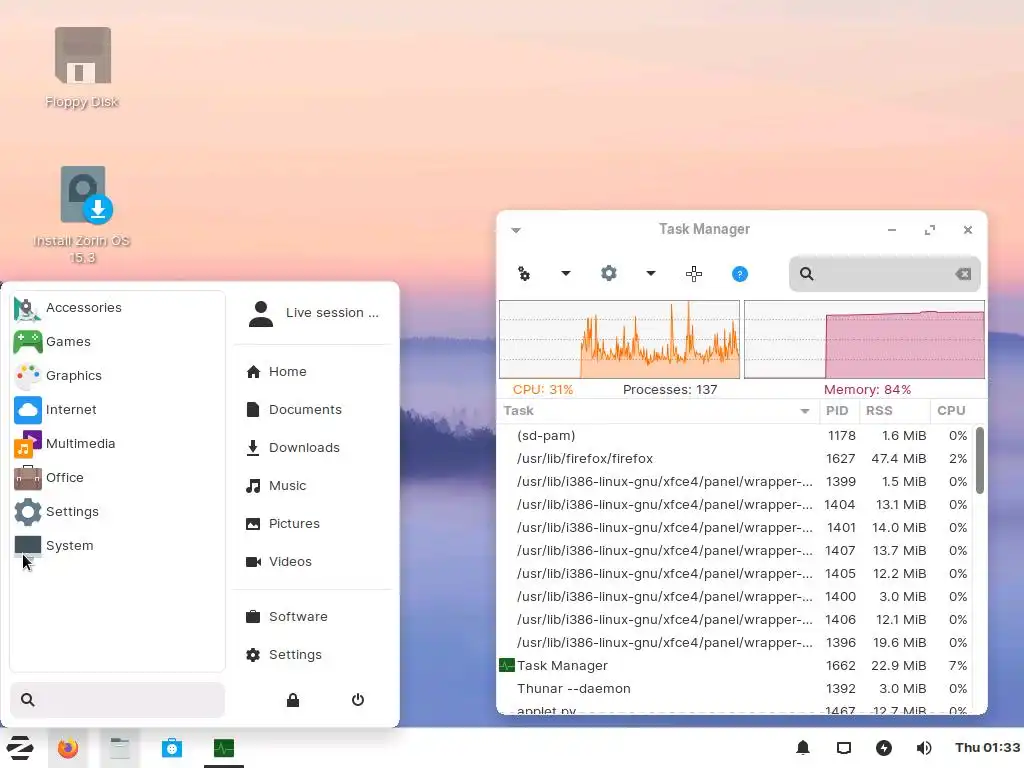Open the Software store taskbar icon
This screenshot has width=1024, height=768.
[172, 748]
